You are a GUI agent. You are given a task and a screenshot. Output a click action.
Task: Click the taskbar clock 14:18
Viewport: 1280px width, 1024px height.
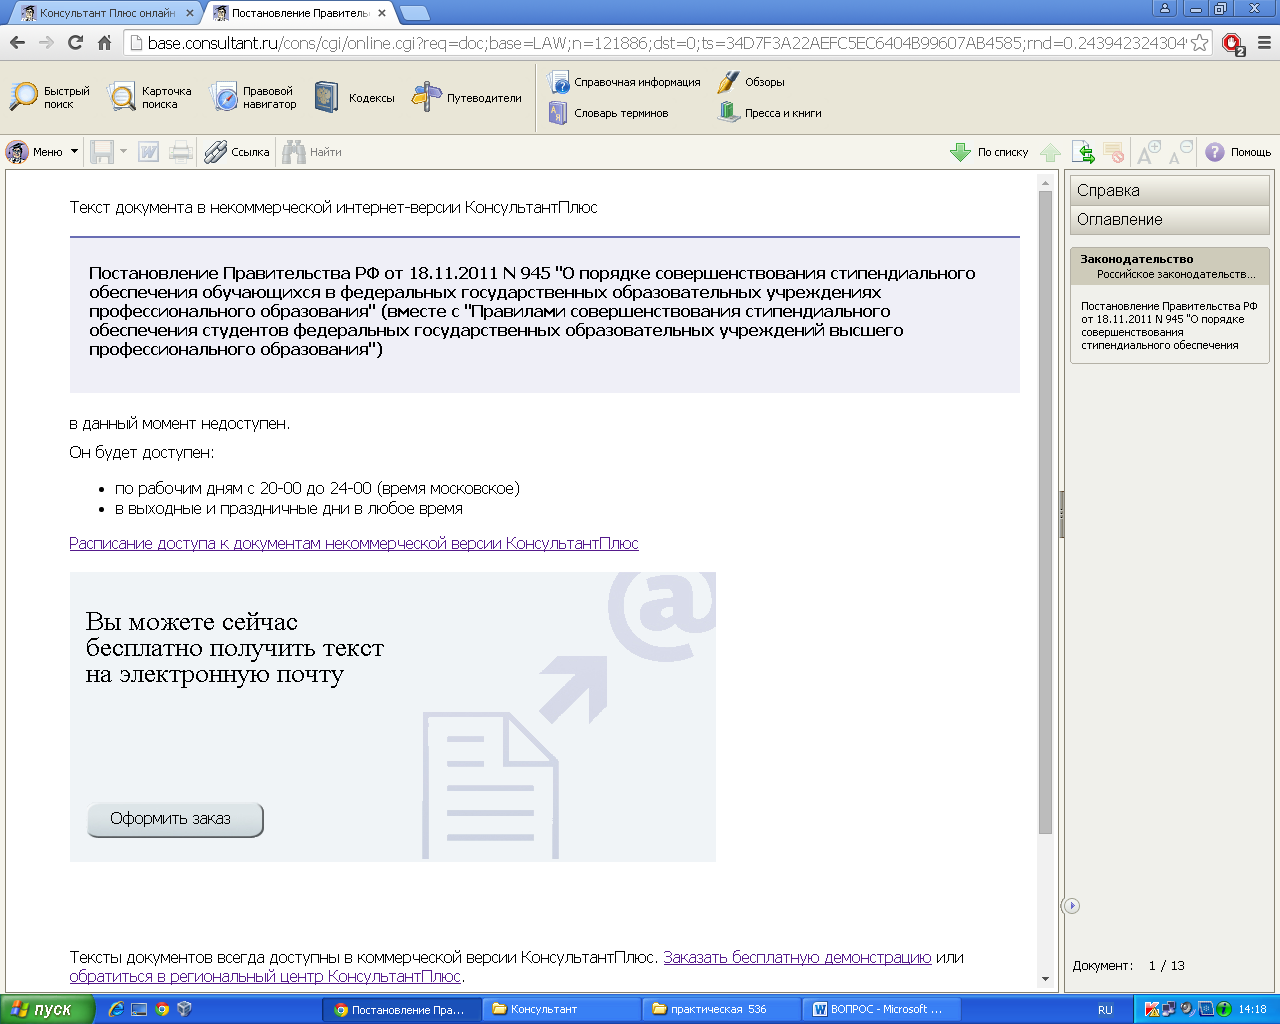point(1252,1009)
